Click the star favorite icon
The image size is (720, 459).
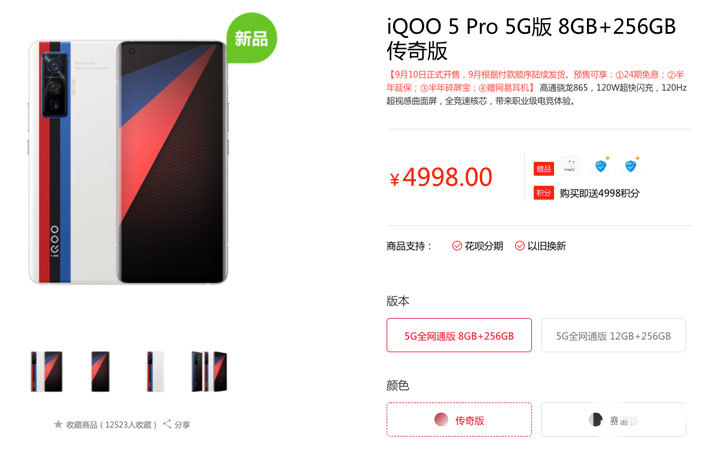(58, 424)
